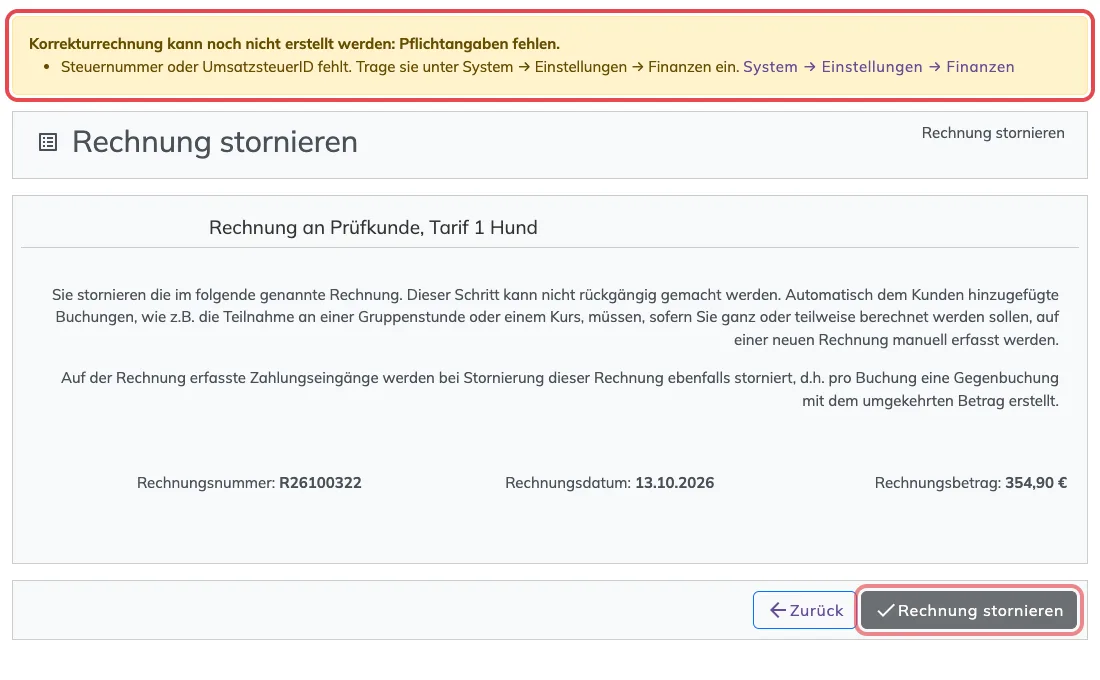Click the Rechnung stornieren breadcrumb text
The width and height of the screenshot is (1100, 680).
point(993,133)
